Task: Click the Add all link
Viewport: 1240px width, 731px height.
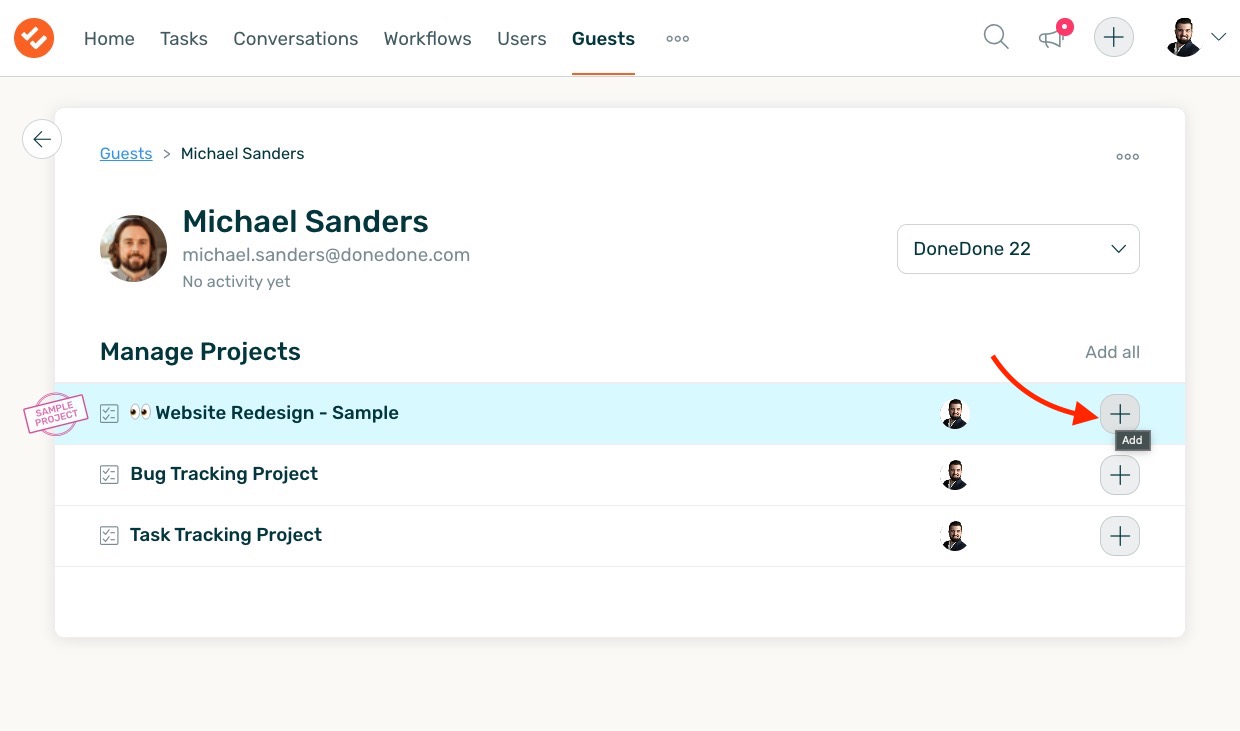Action: tap(1112, 352)
